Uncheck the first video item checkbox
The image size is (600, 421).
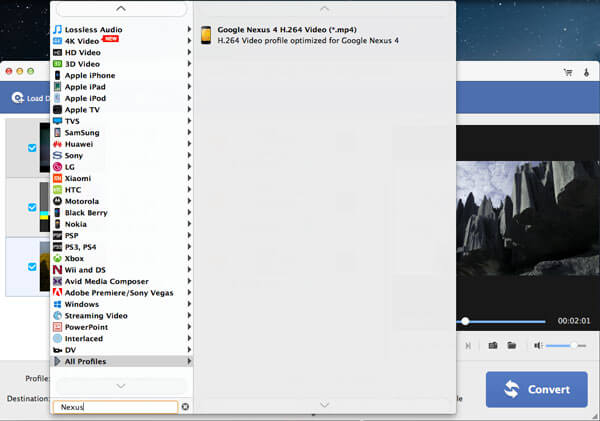[32, 148]
